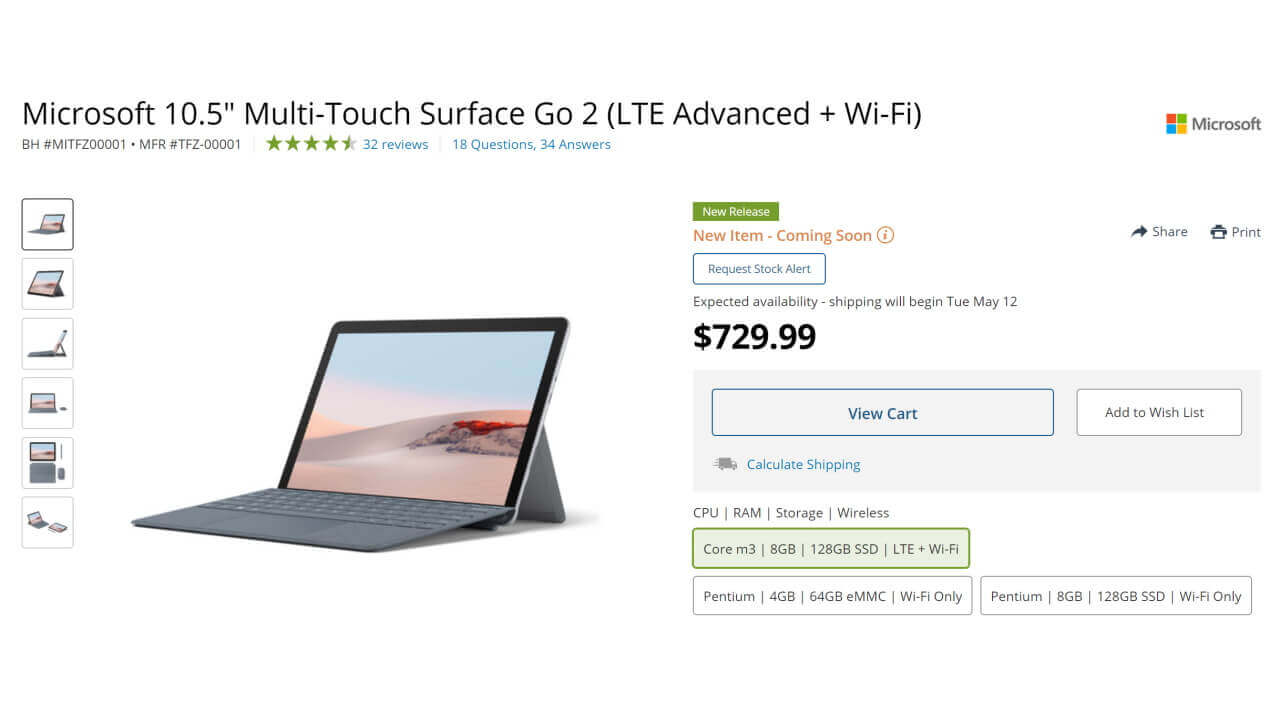The width and height of the screenshot is (1280, 720).
Task: Click Request Stock Alert button
Action: pos(759,269)
